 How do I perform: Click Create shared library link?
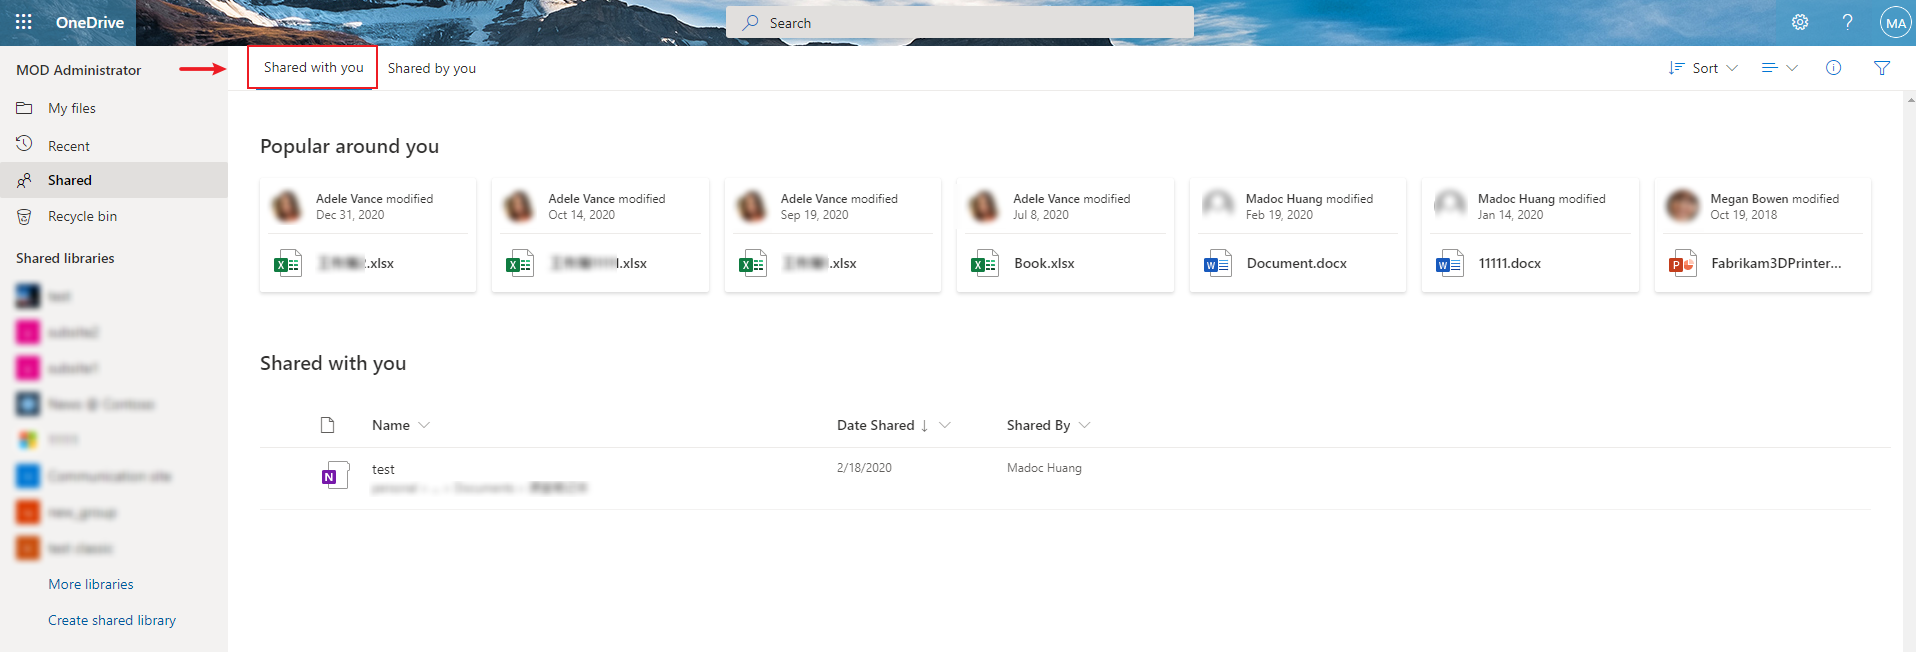point(112,620)
